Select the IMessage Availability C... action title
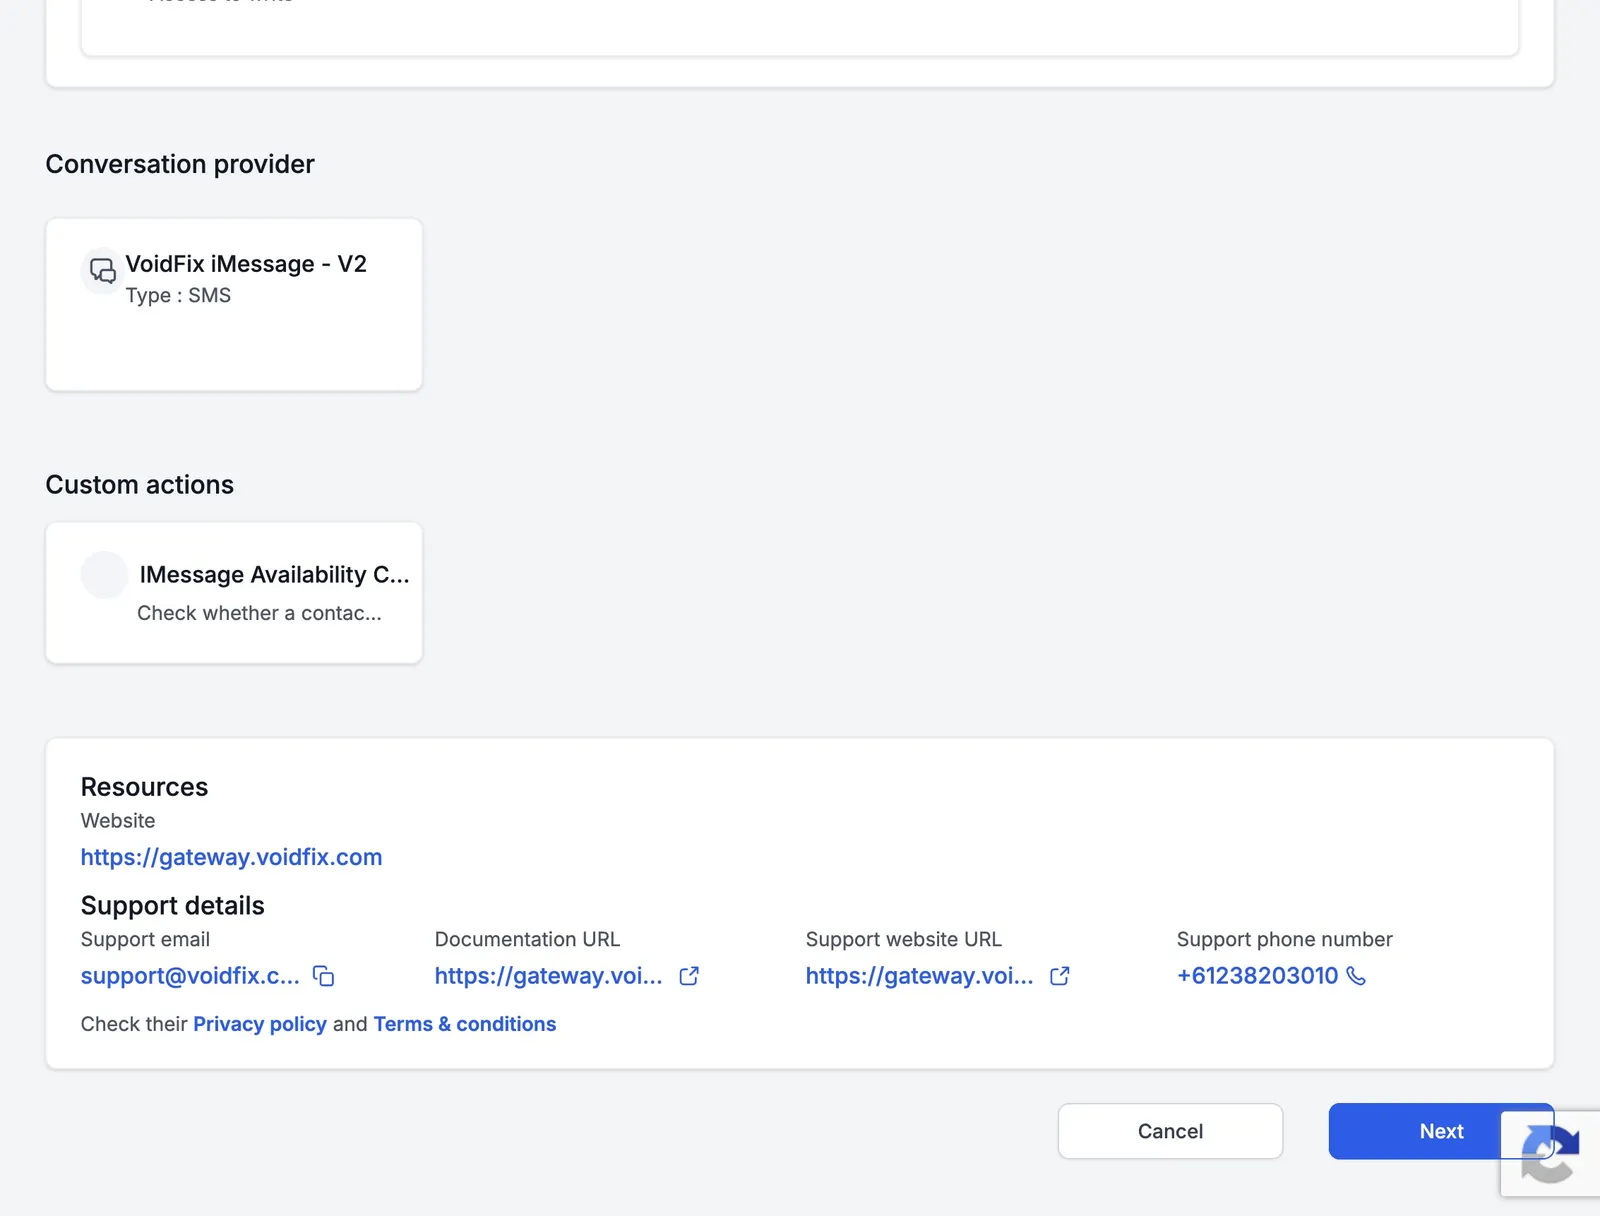The image size is (1600, 1216). [275, 575]
